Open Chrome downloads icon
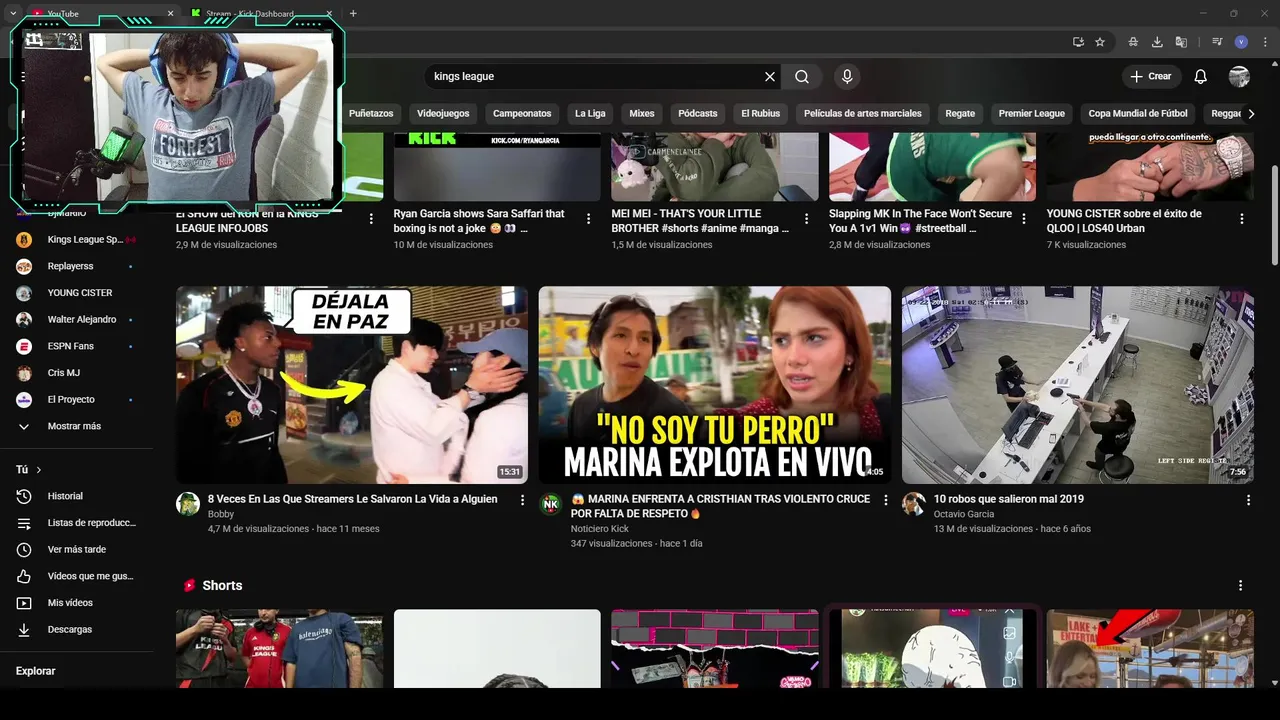This screenshot has height=720, width=1280. [1157, 42]
